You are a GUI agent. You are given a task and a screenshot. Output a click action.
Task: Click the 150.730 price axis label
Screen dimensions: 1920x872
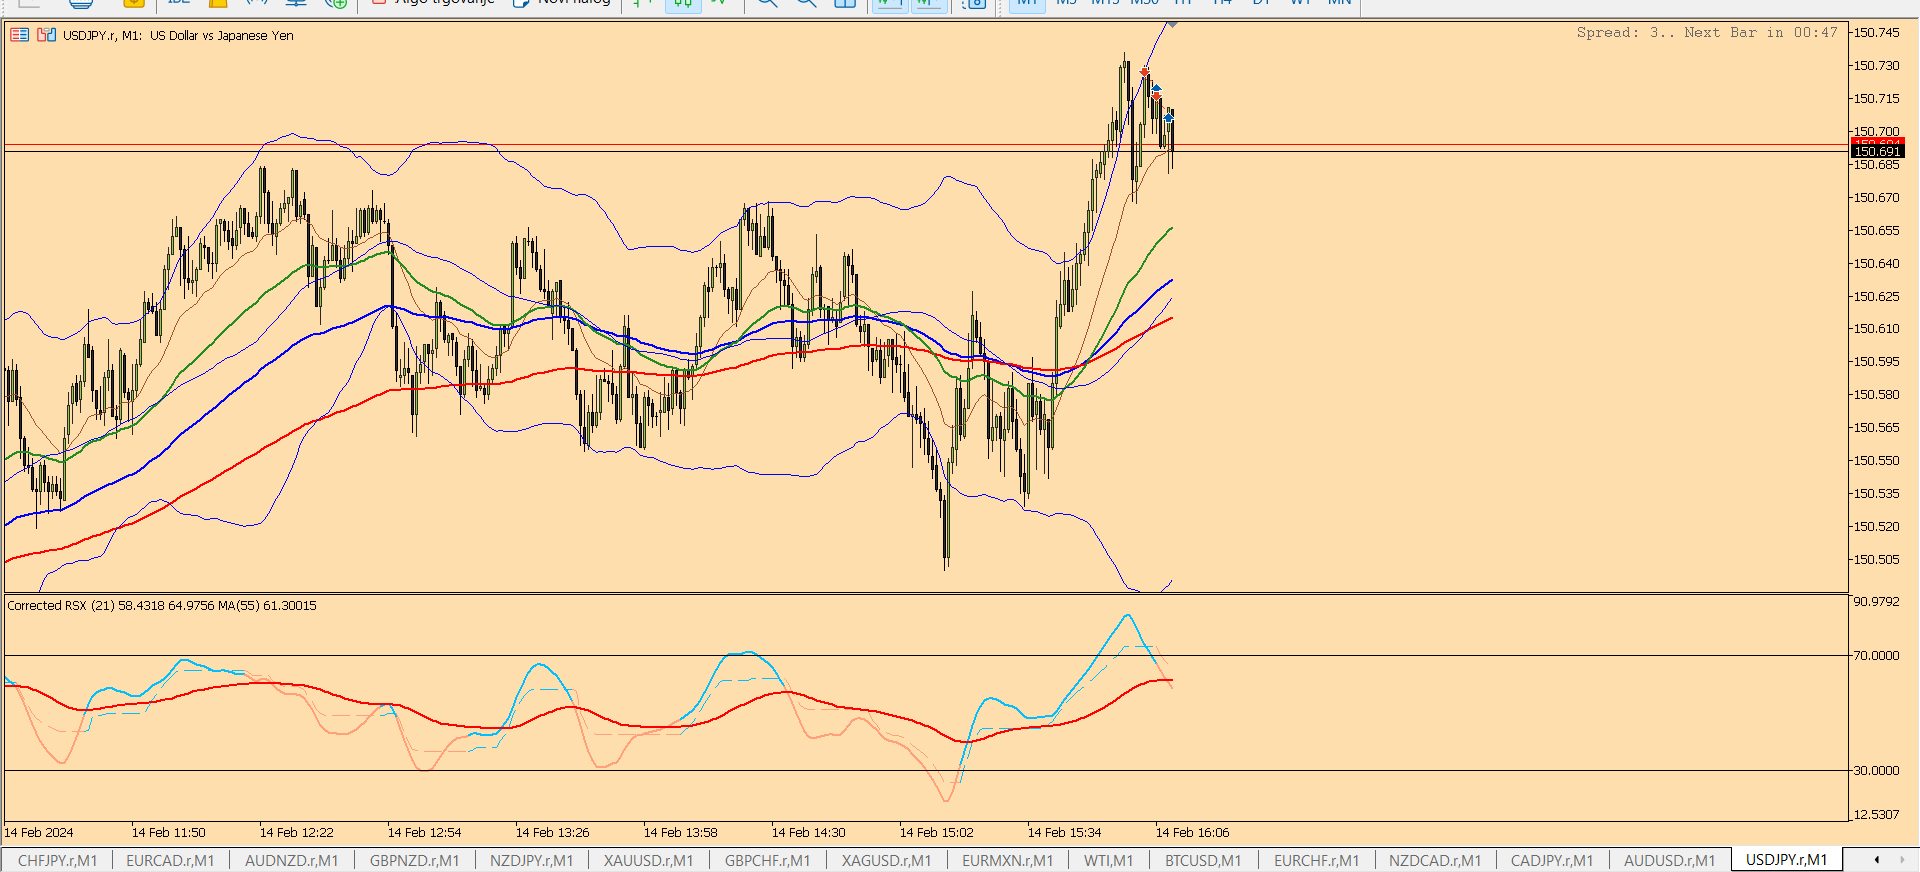(1877, 65)
